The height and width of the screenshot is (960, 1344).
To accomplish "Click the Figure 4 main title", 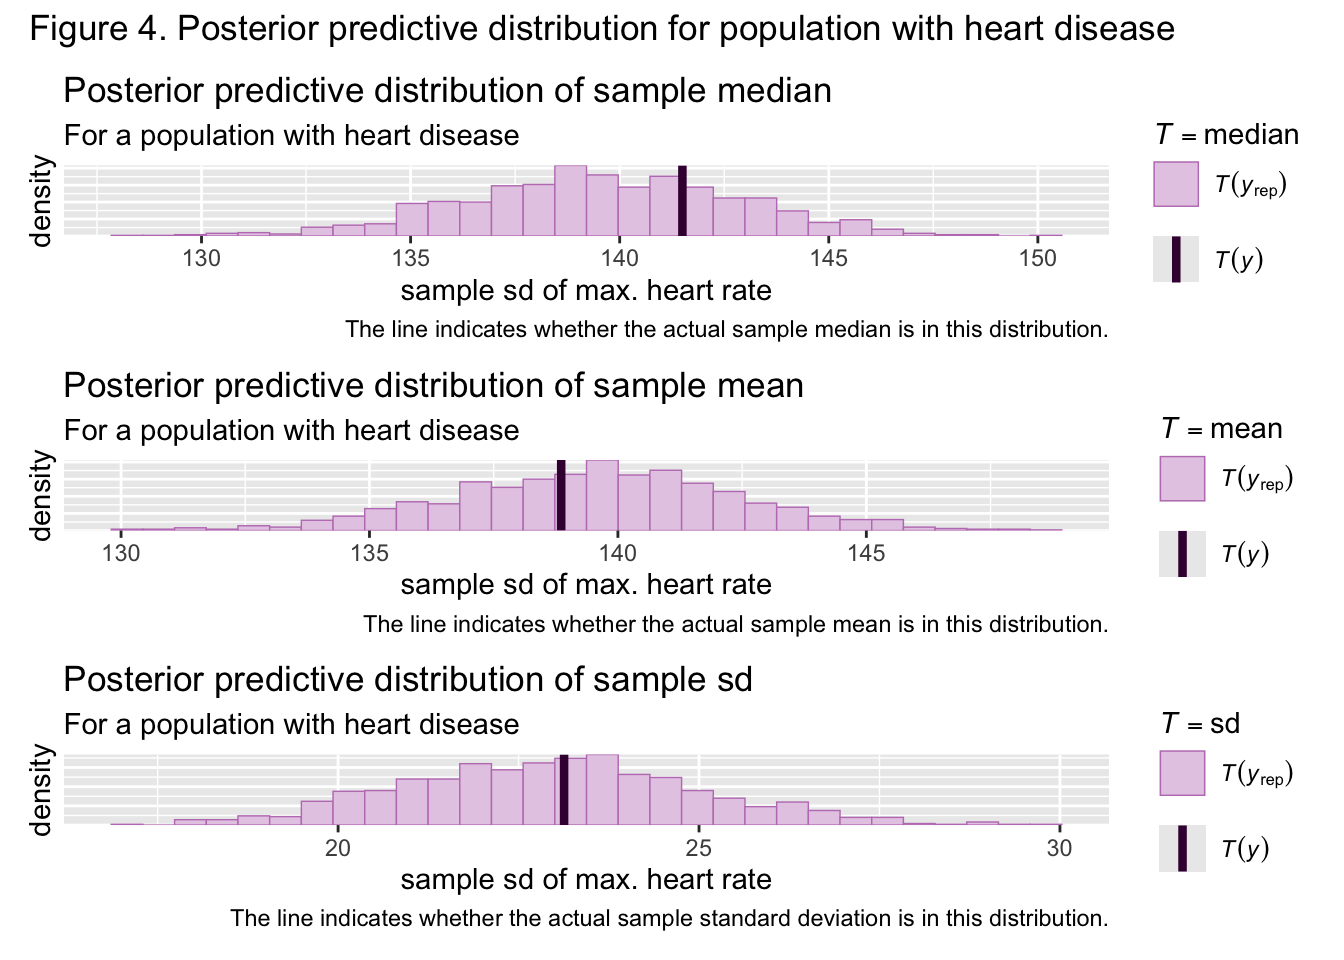I will (602, 28).
